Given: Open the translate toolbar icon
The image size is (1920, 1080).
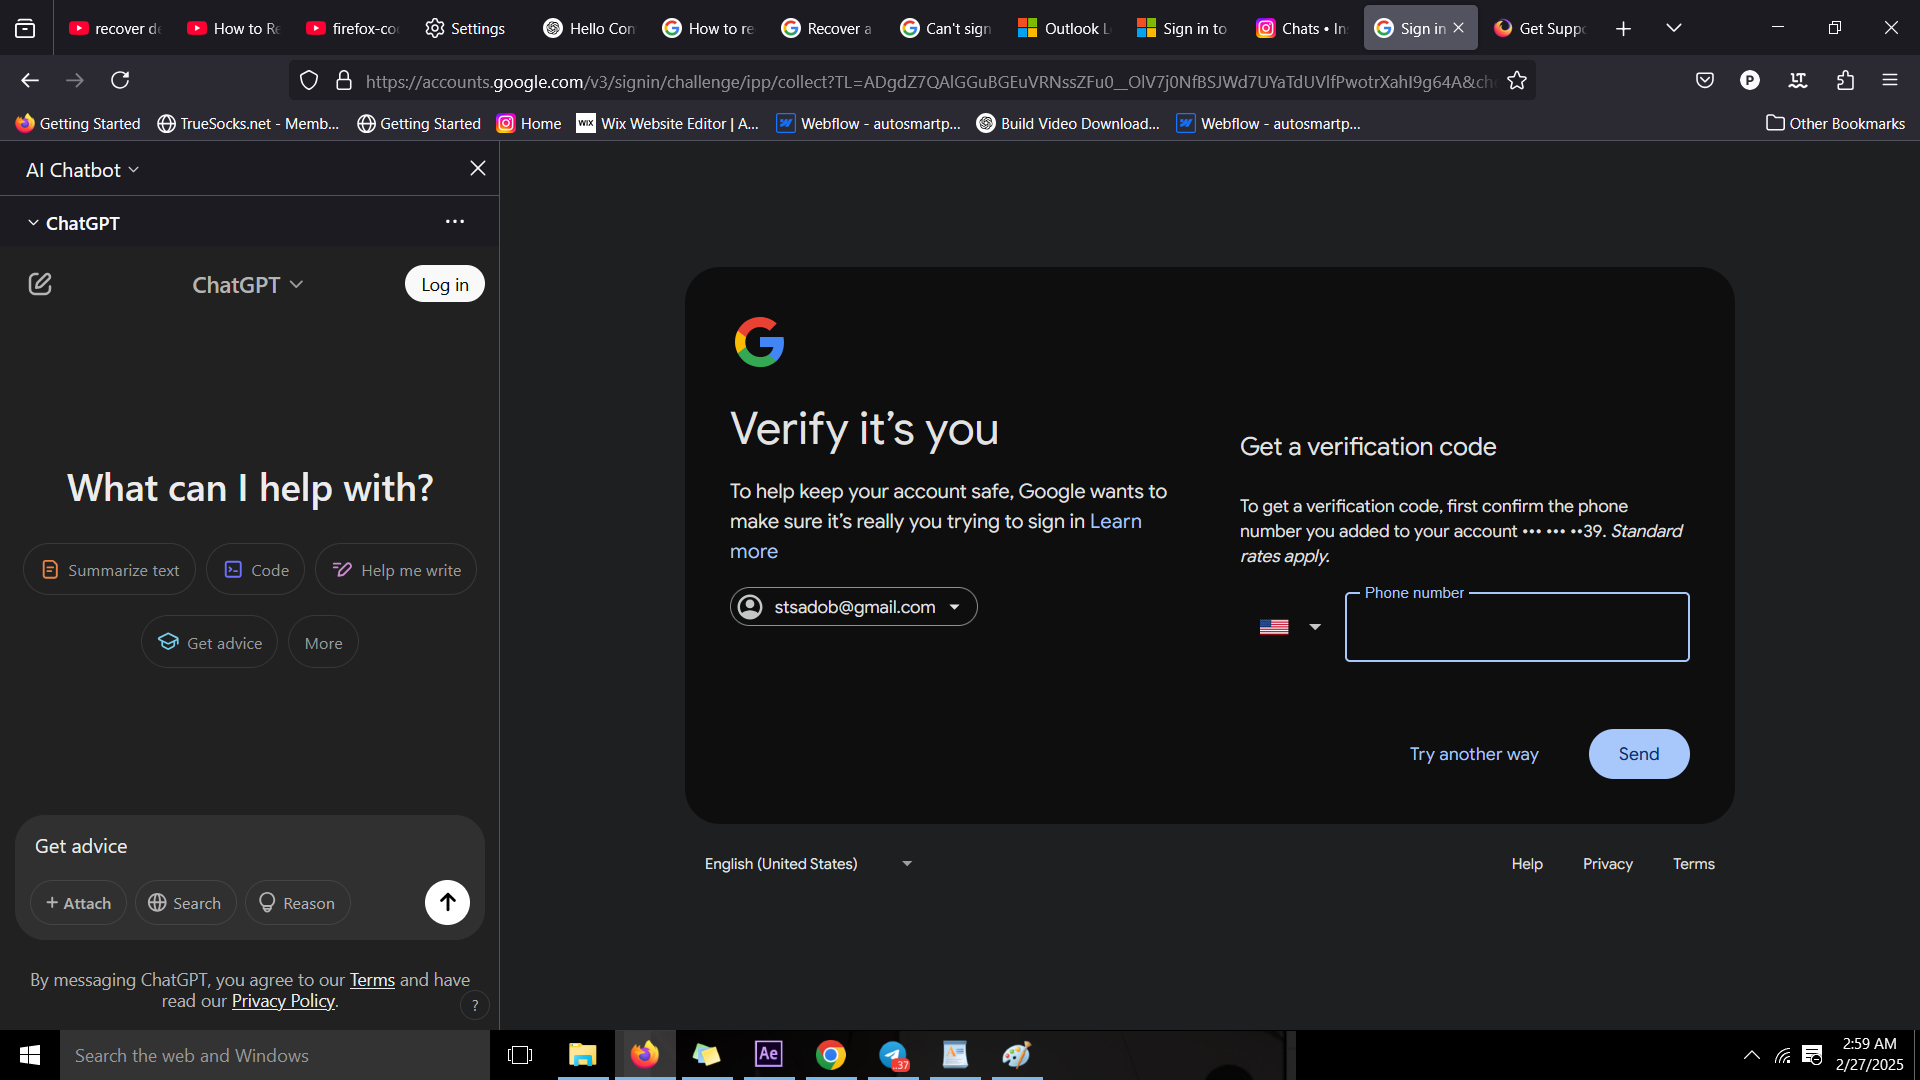Looking at the screenshot, I should [x=1798, y=80].
